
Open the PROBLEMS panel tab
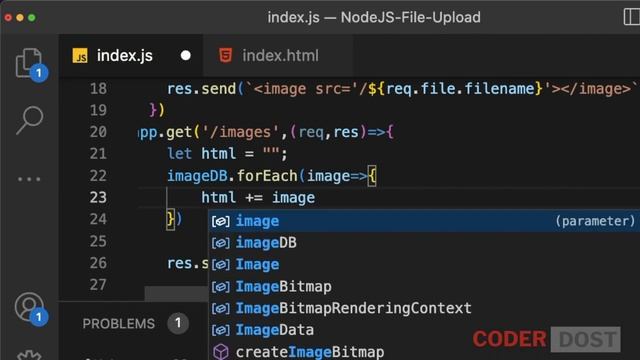click(x=119, y=324)
